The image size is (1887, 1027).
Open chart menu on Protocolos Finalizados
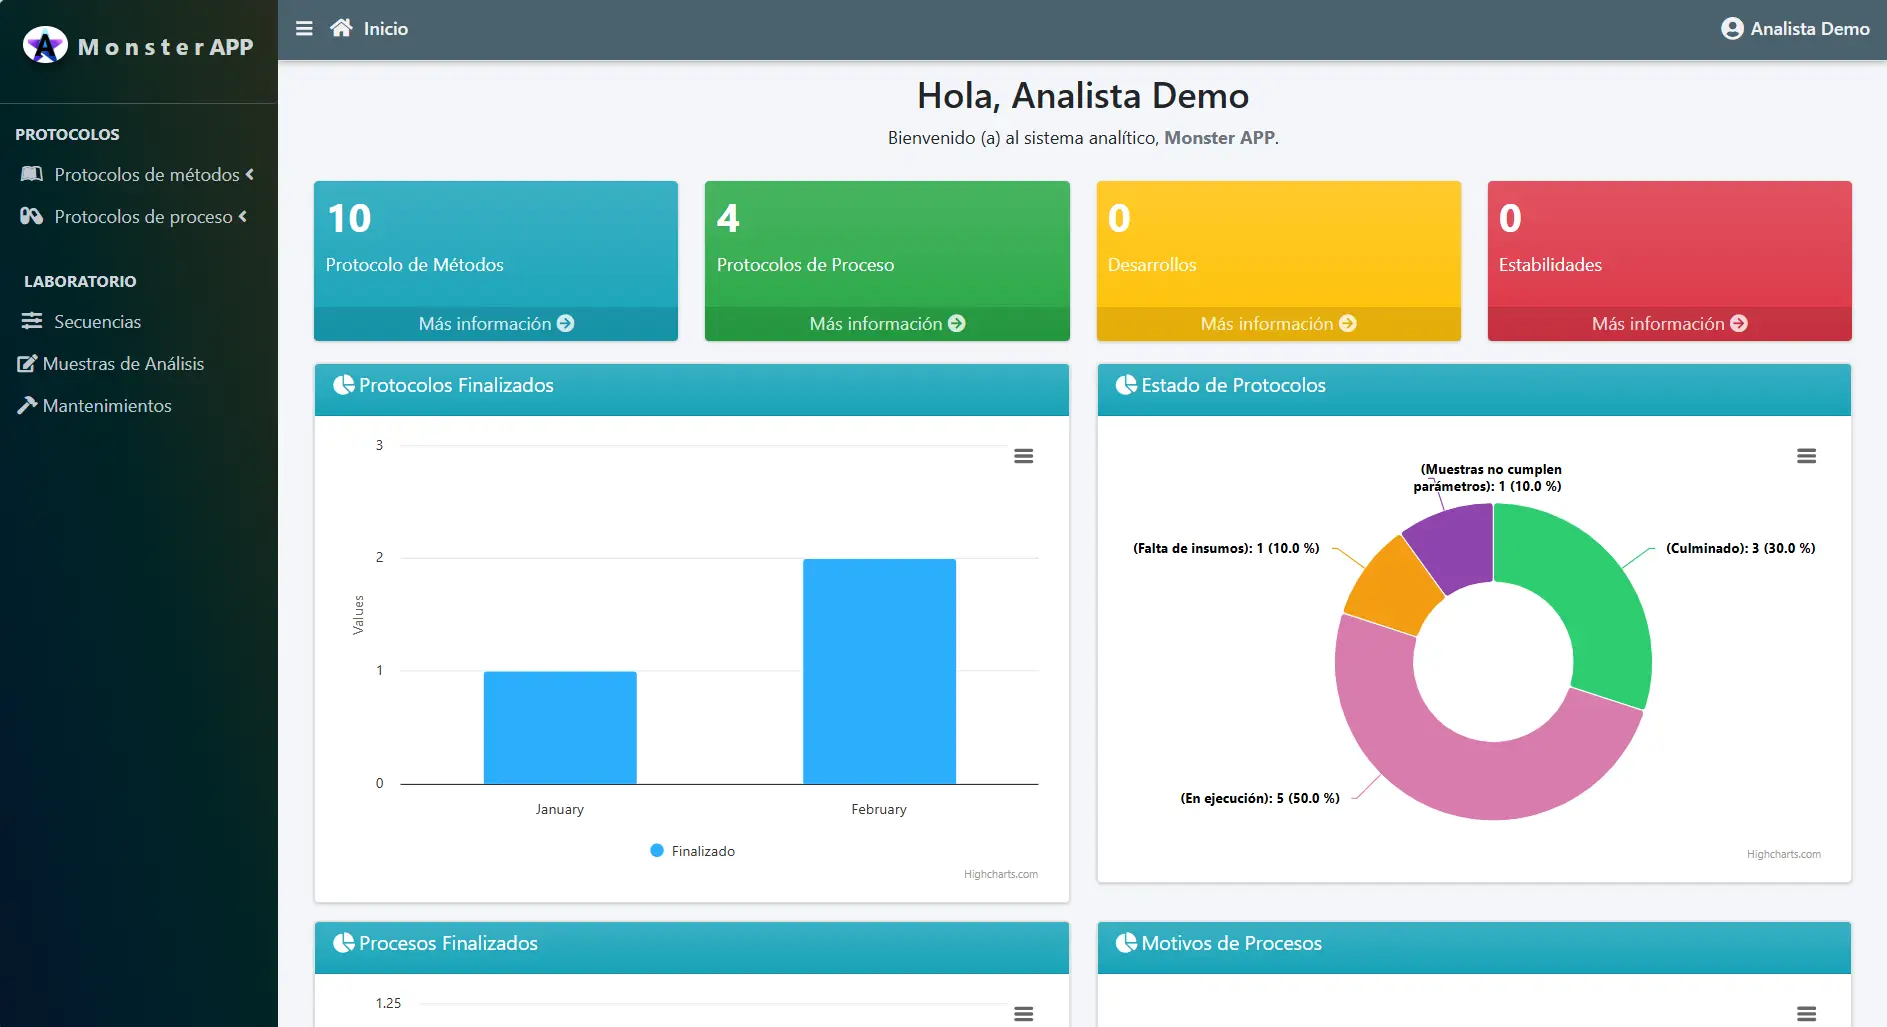pos(1023,456)
